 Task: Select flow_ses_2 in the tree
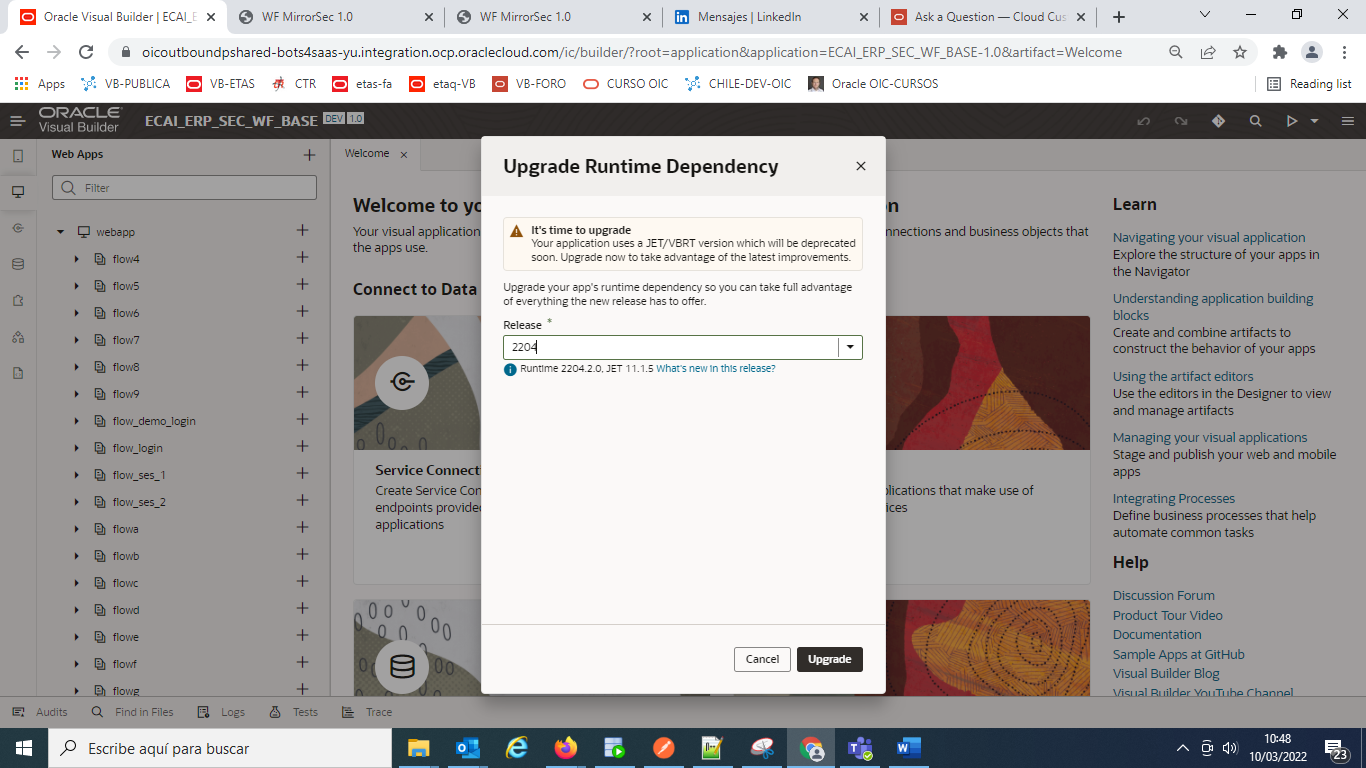click(x=139, y=502)
